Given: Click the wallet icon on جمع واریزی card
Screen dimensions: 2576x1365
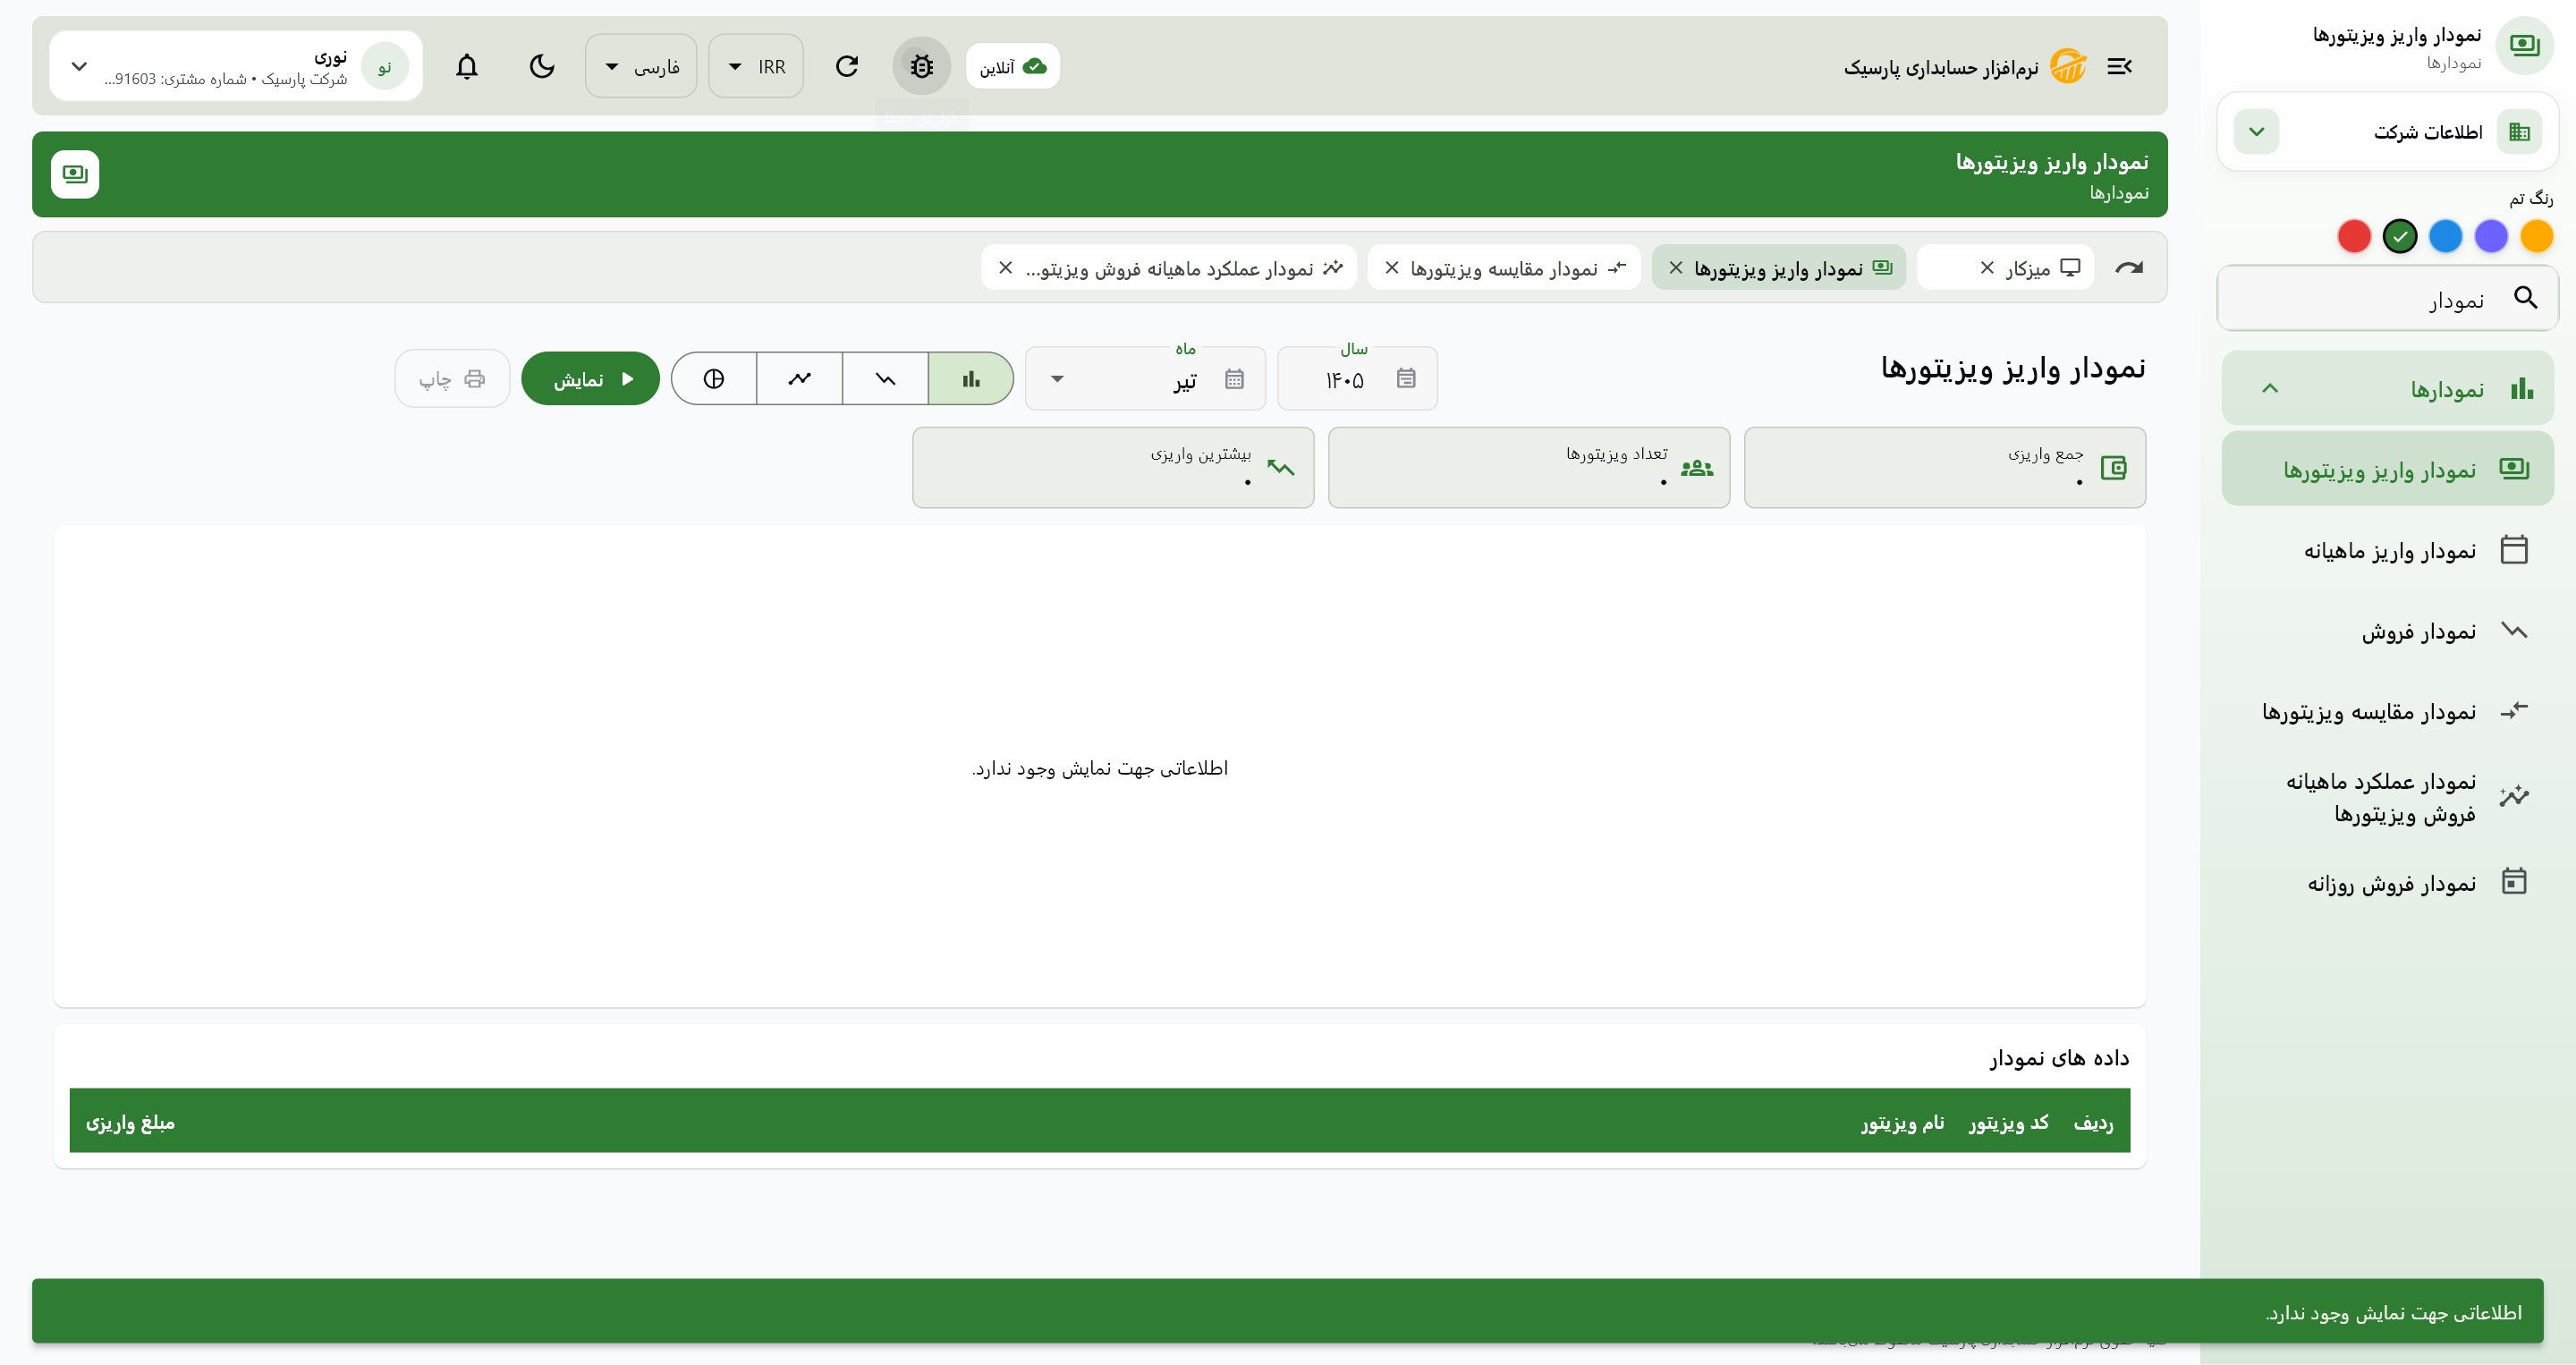Looking at the screenshot, I should coord(2113,468).
